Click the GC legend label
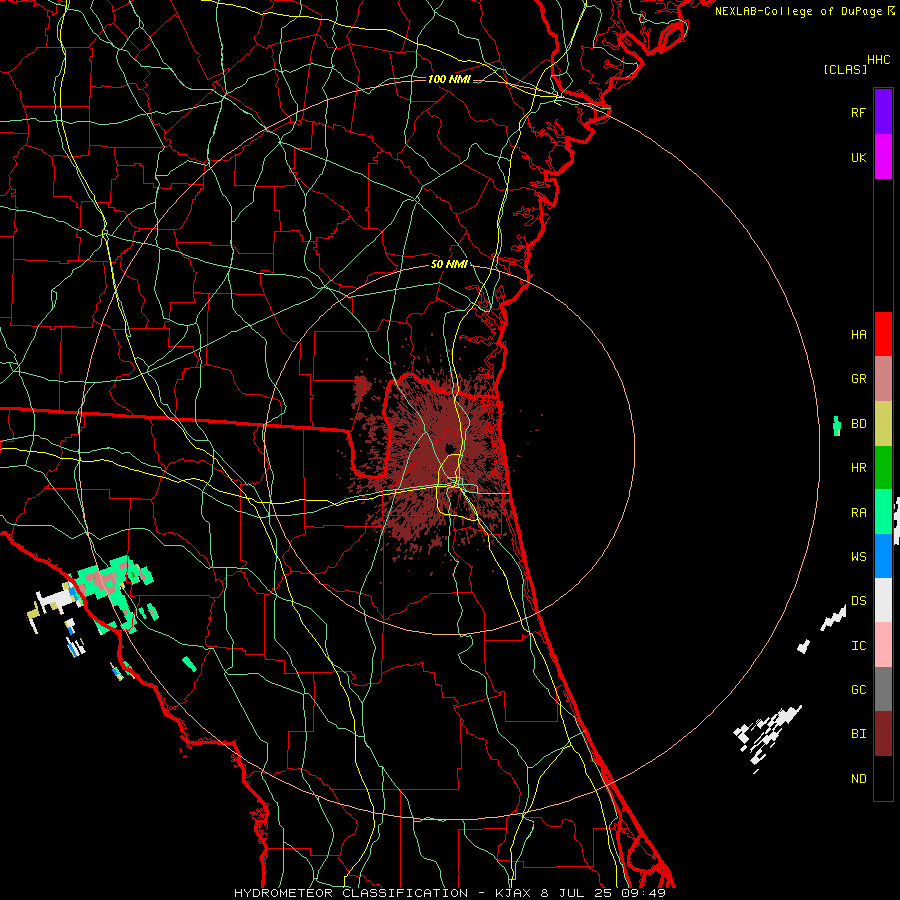Image resolution: width=900 pixels, height=900 pixels. tap(858, 689)
